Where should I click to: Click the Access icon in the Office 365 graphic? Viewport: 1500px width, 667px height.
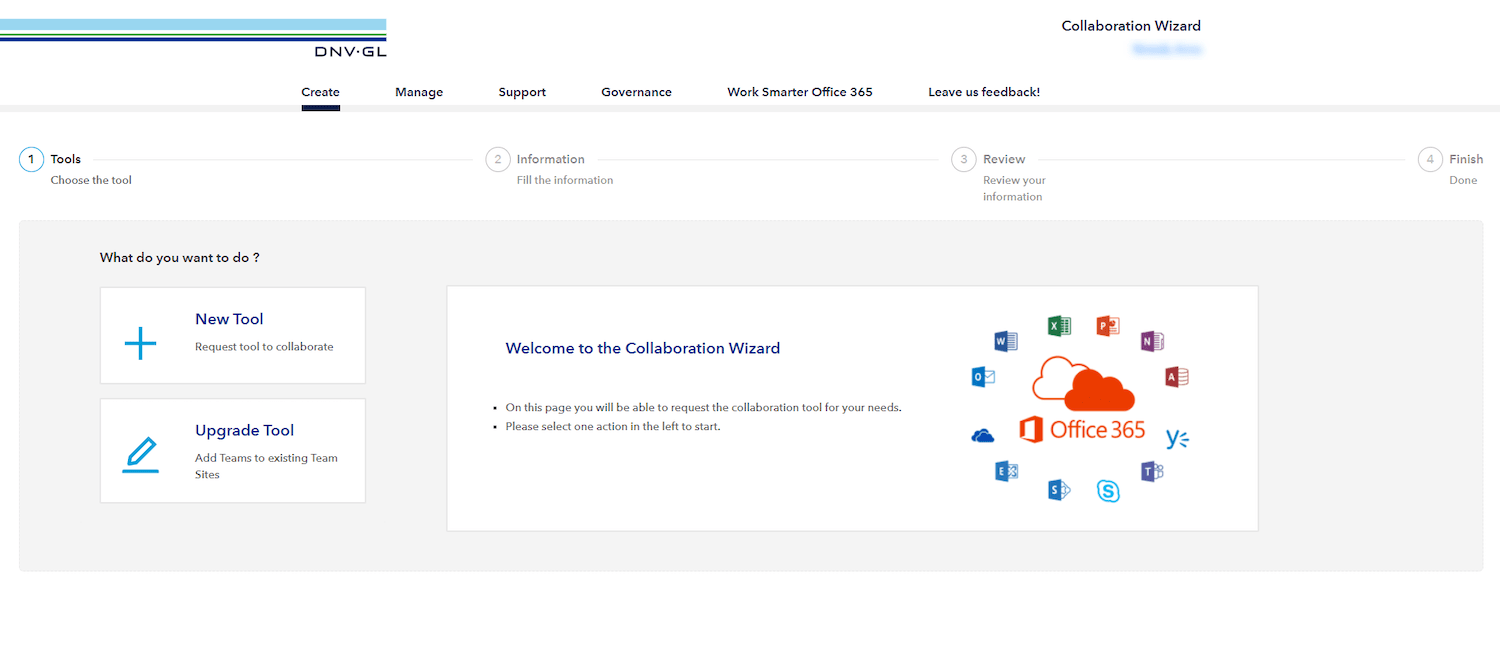pos(1176,377)
